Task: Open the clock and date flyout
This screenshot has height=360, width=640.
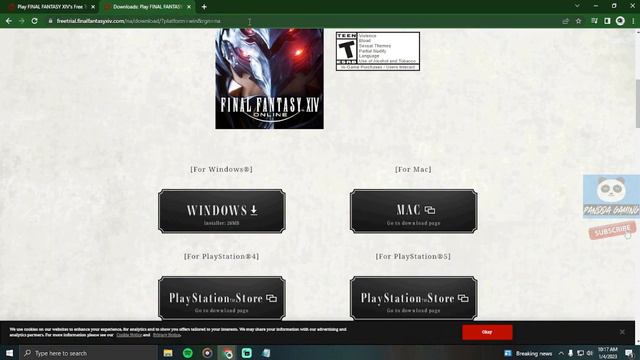Action: [608, 353]
